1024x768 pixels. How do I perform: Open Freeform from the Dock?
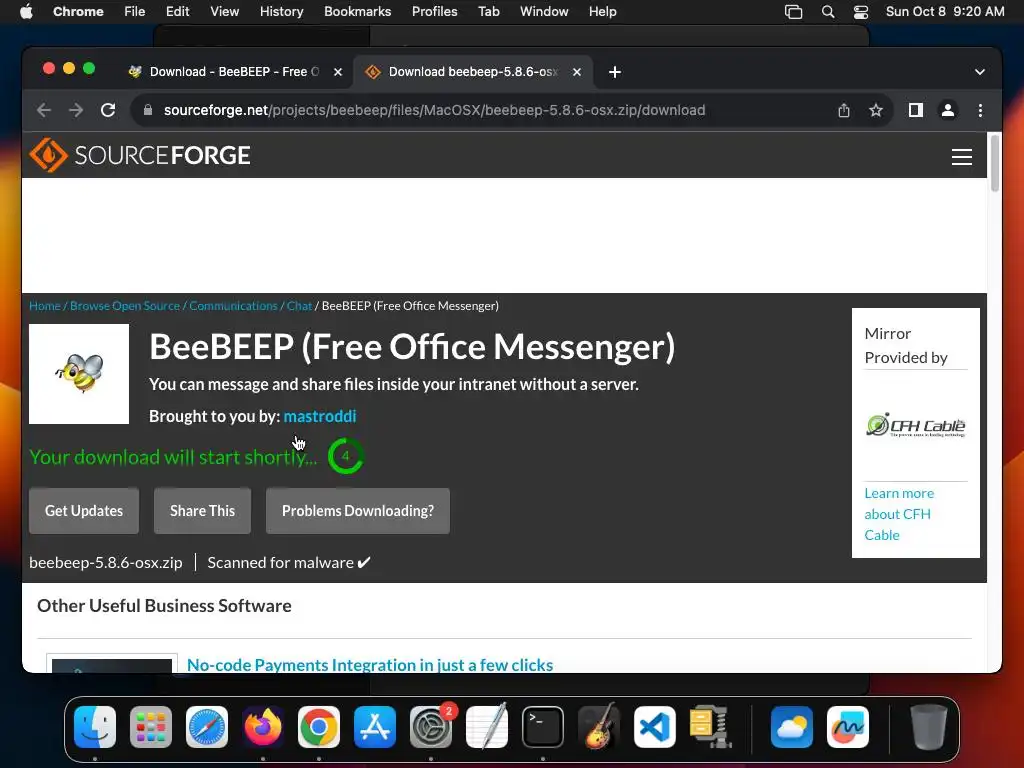[848, 727]
